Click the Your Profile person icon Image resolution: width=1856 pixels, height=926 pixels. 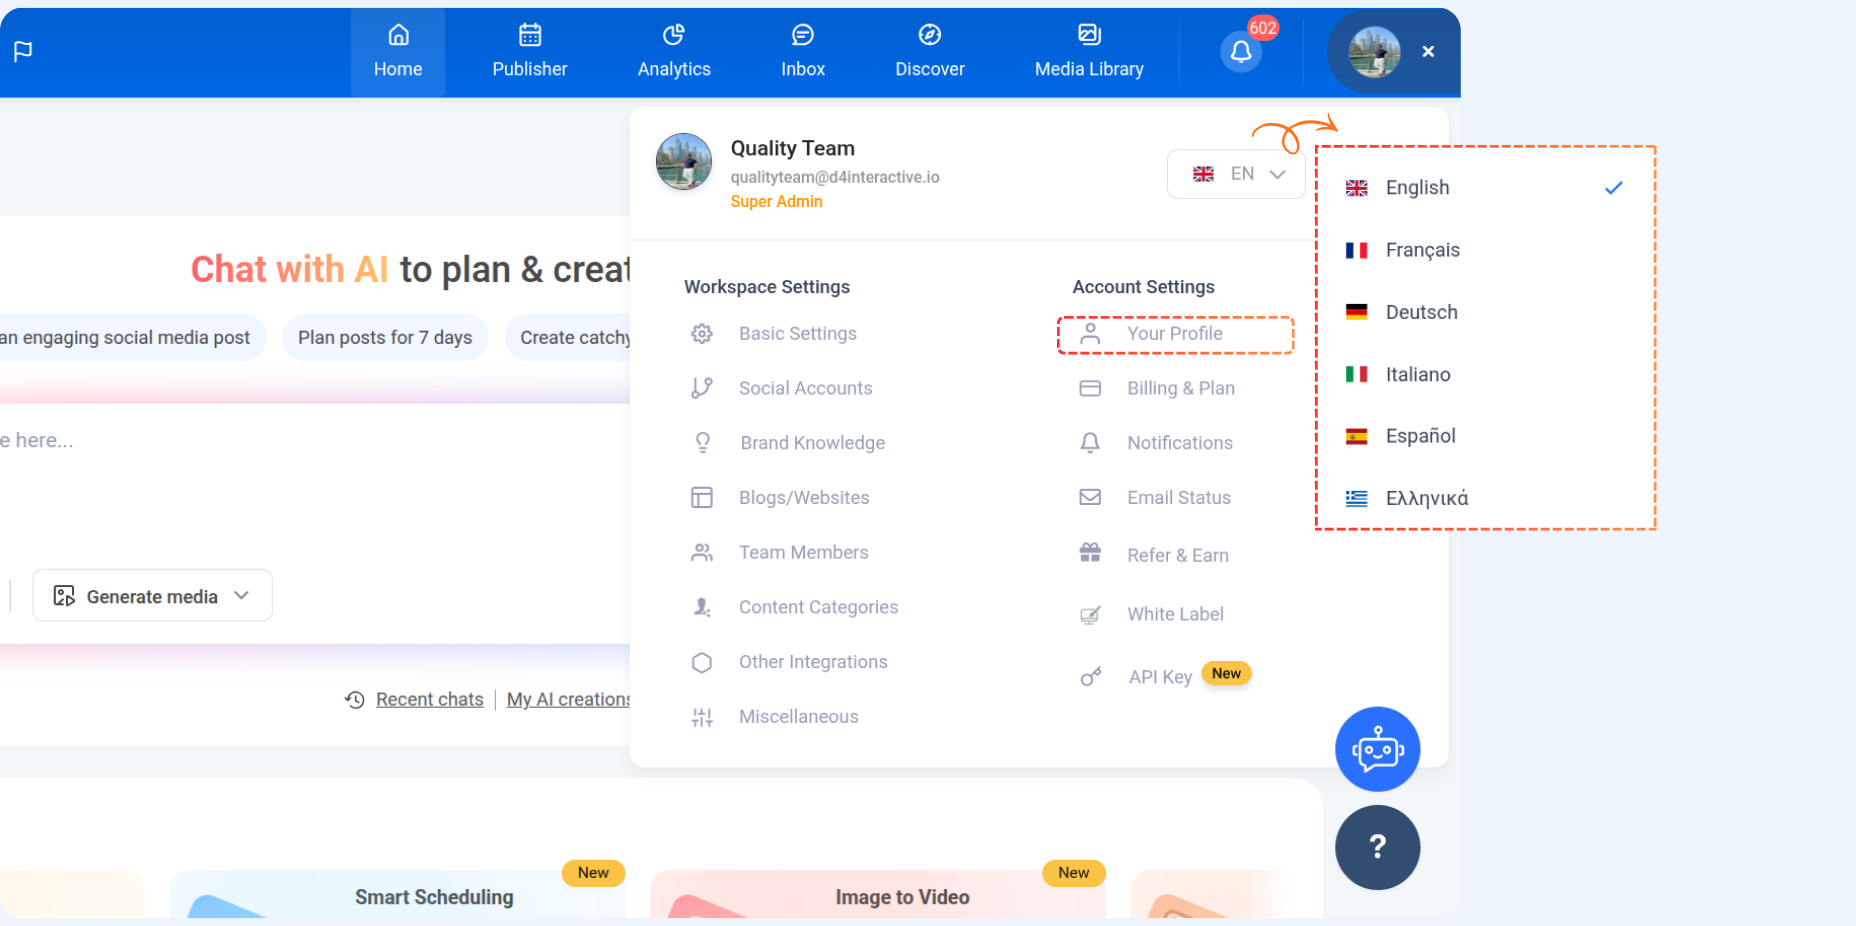pyautogui.click(x=1090, y=334)
